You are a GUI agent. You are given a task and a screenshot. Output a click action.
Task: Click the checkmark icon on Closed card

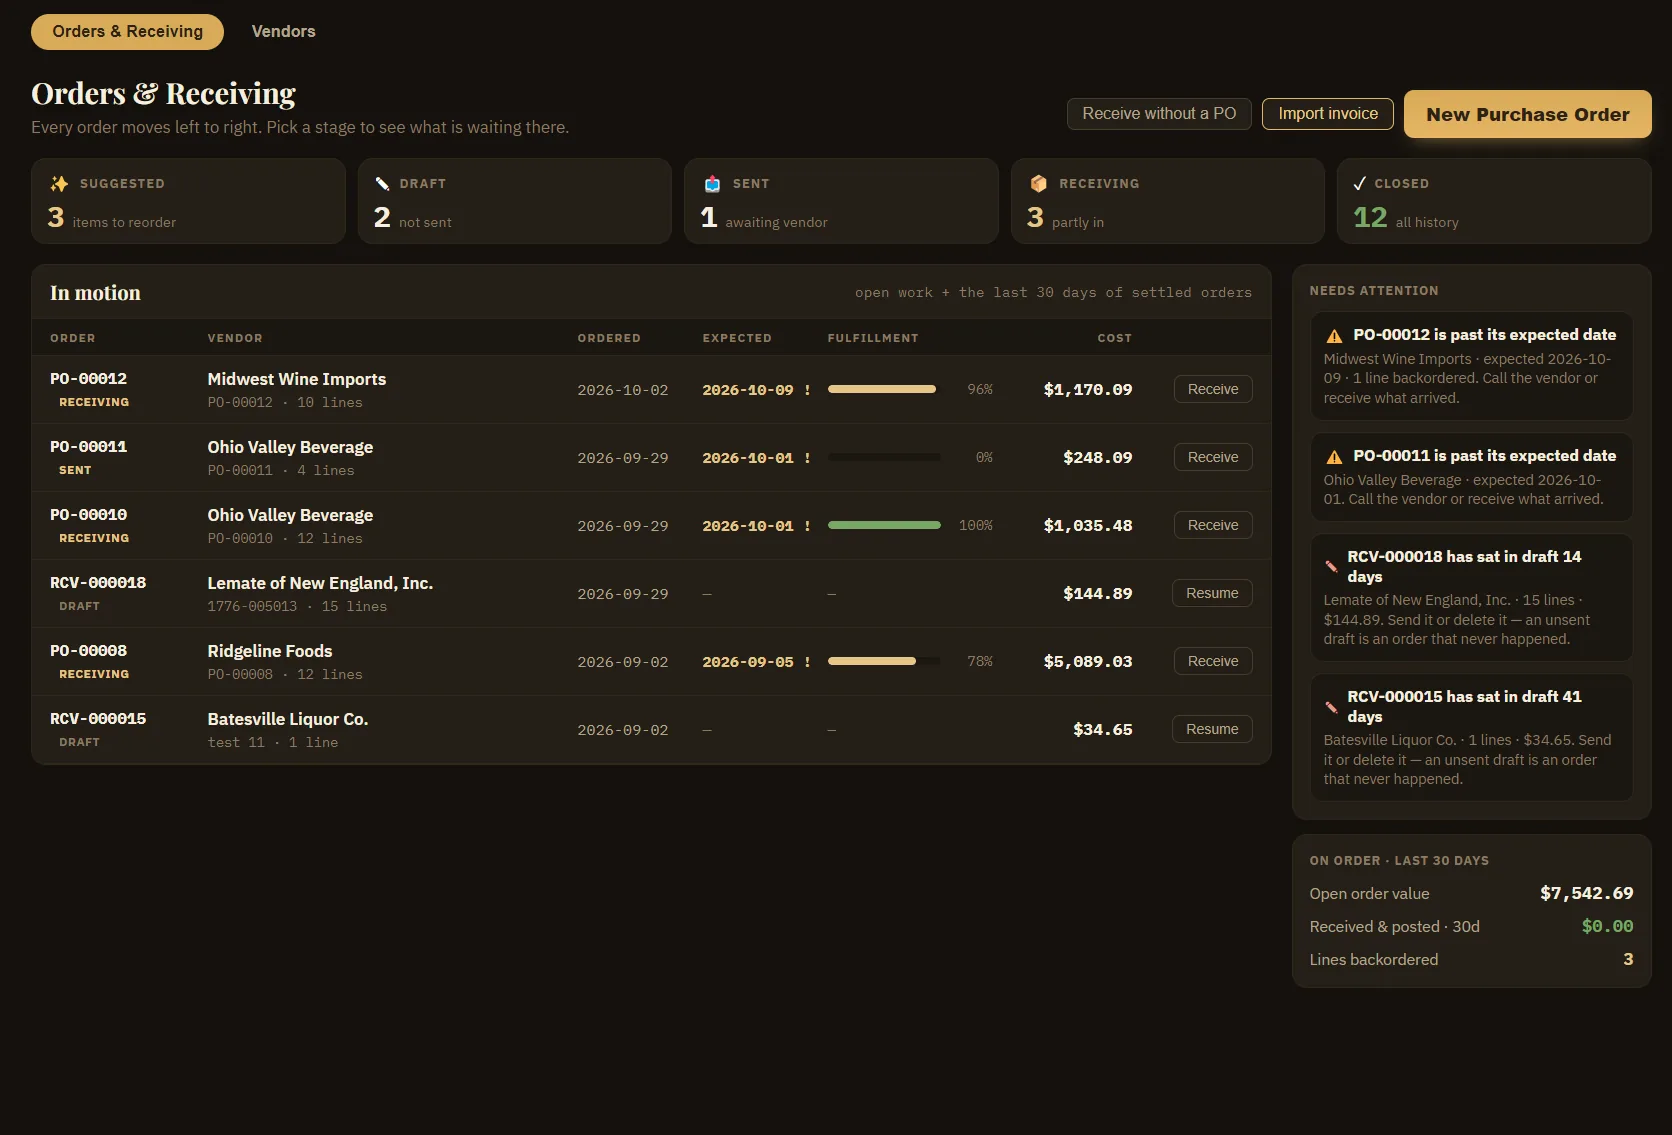click(1359, 184)
